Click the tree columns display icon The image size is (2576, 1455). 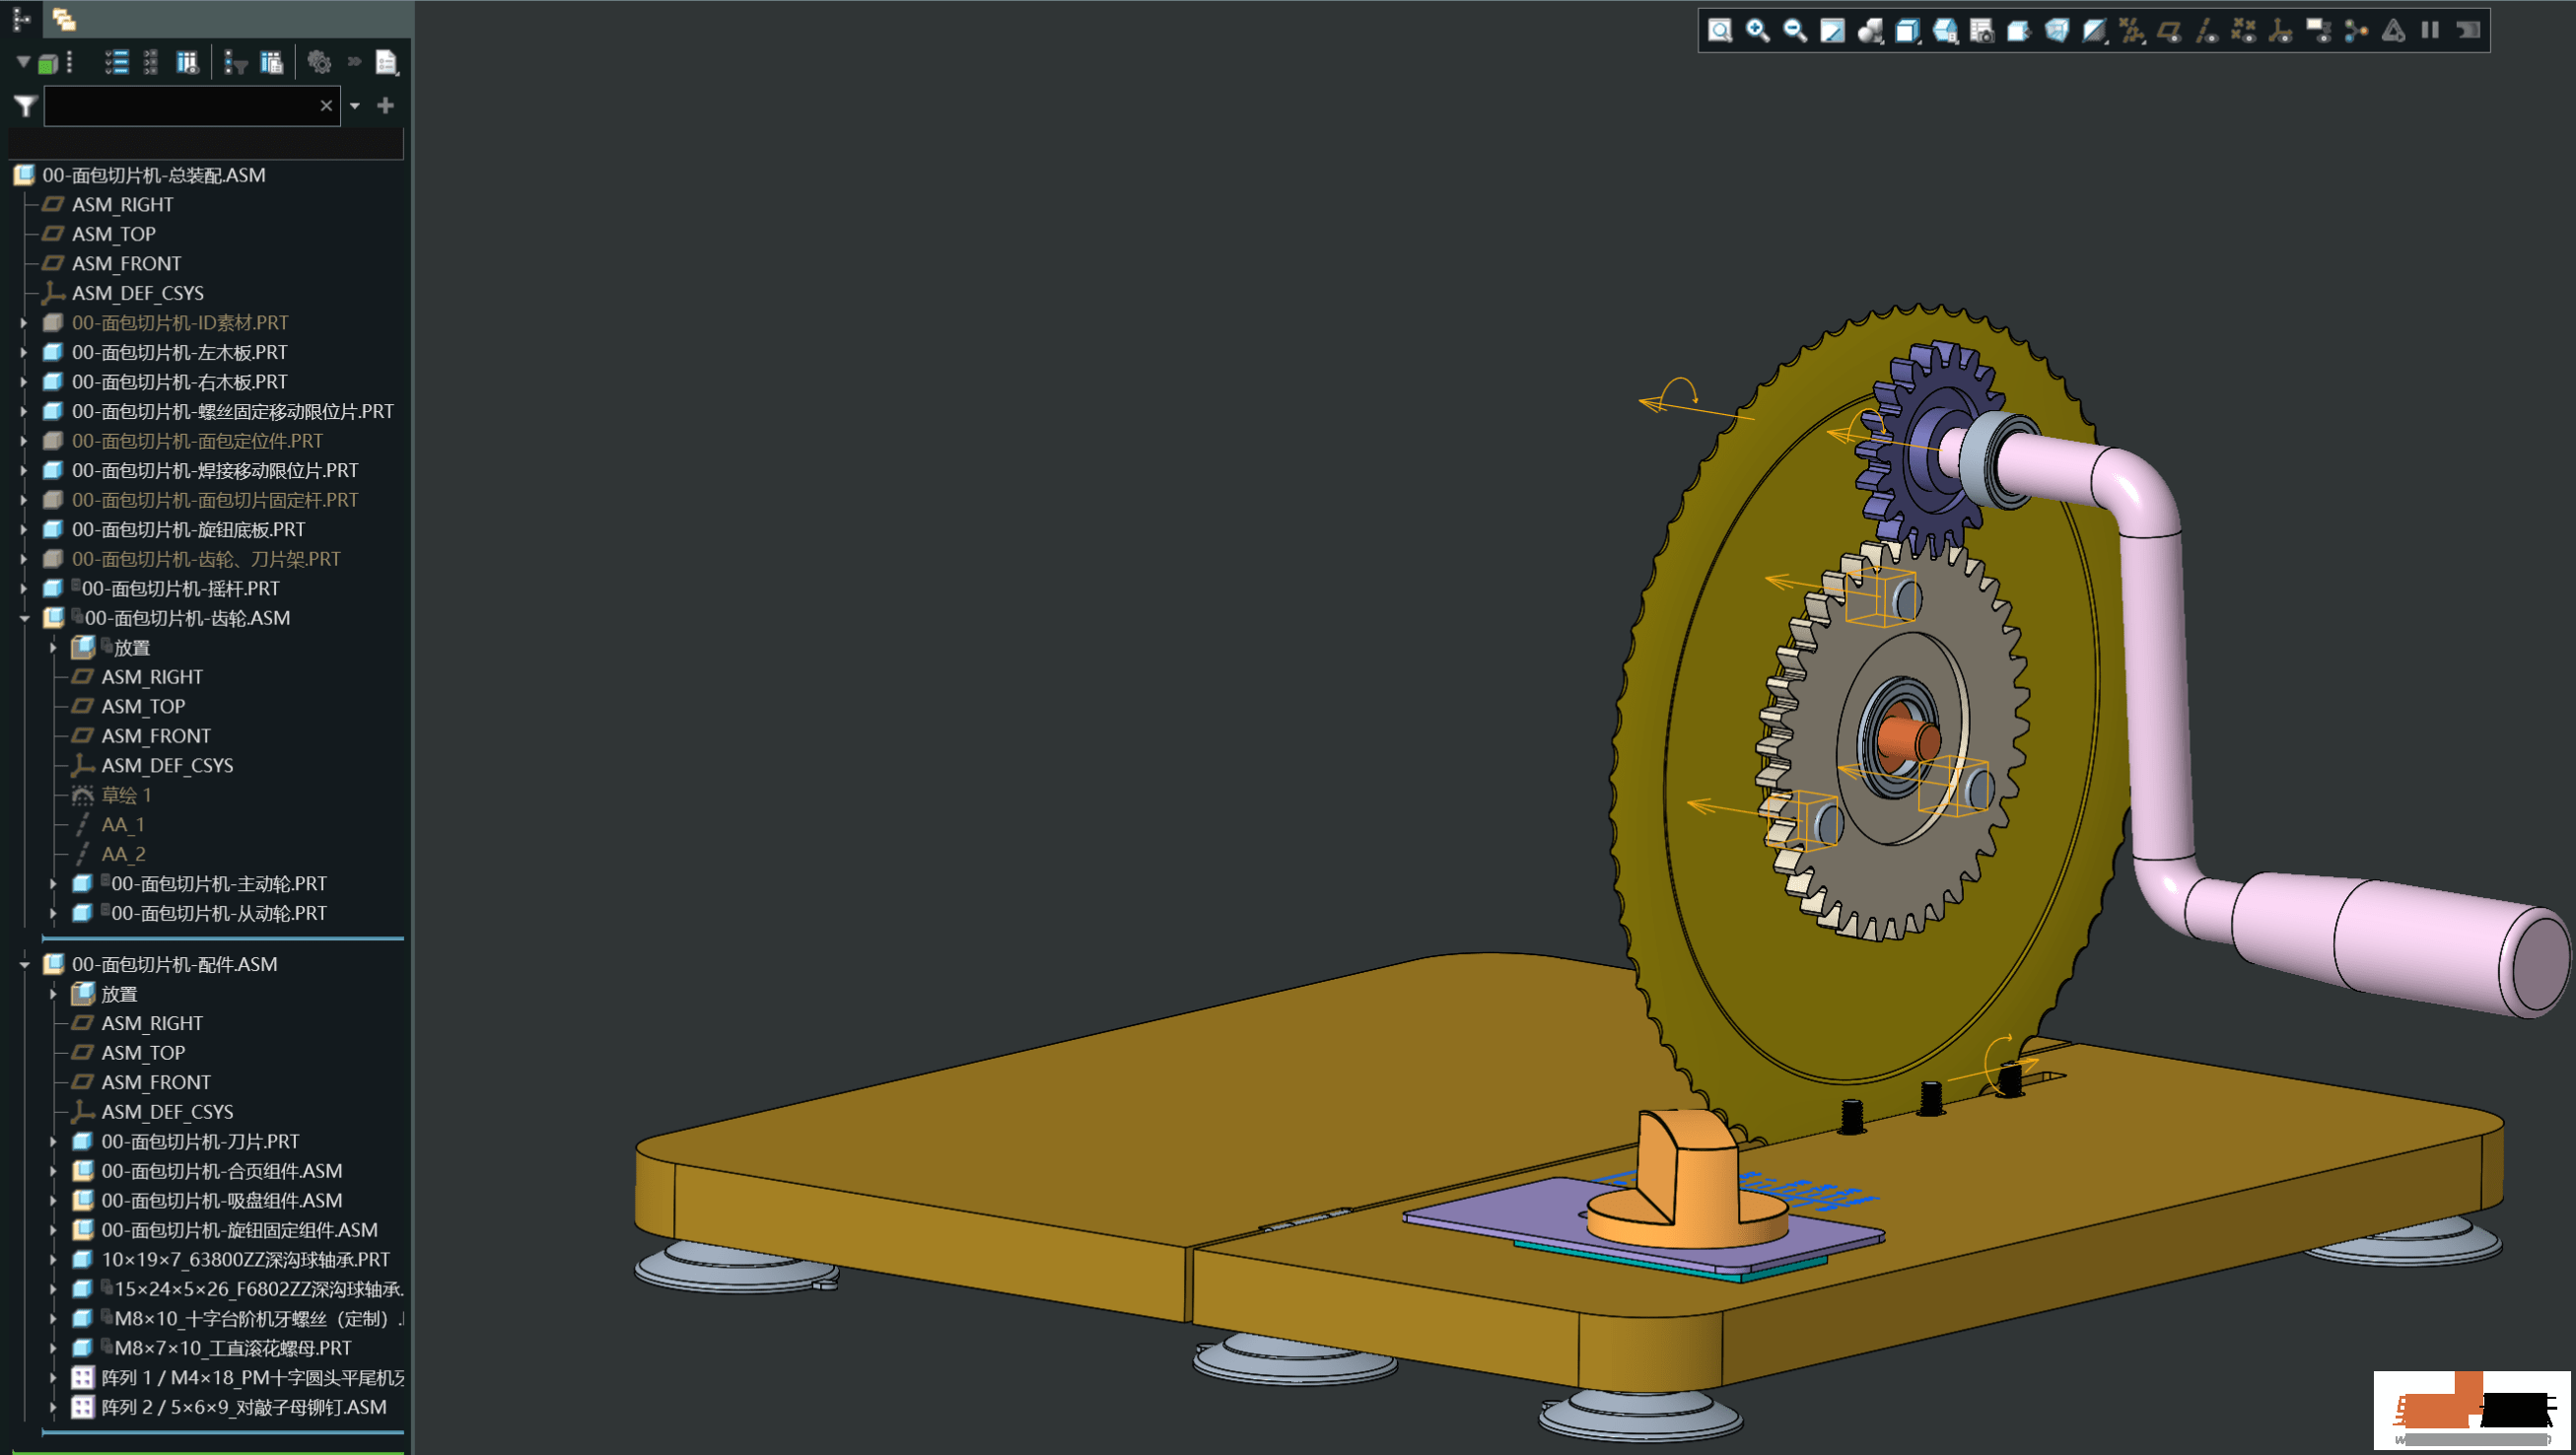pyautogui.click(x=187, y=63)
